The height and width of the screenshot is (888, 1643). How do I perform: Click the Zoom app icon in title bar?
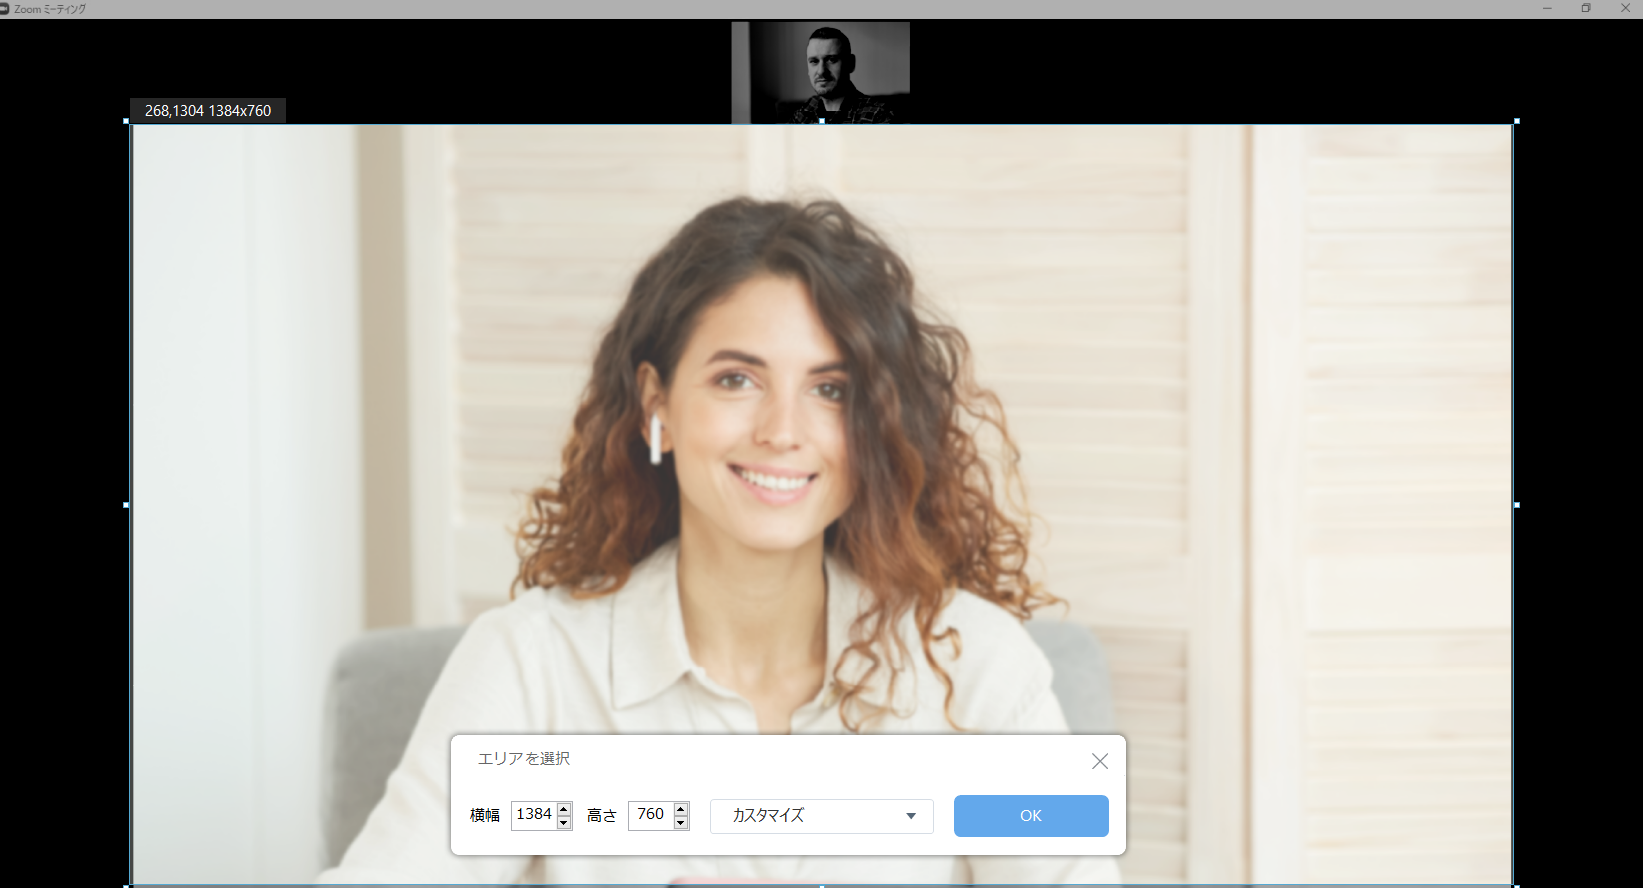pyautogui.click(x=5, y=9)
